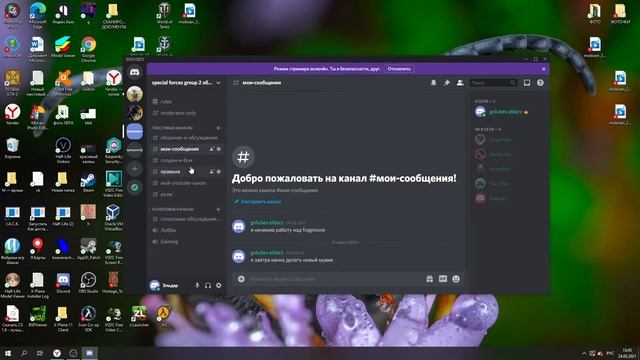640x360 pixels.
Task: Open Google Chrome desktop icon
Action: coord(88,49)
